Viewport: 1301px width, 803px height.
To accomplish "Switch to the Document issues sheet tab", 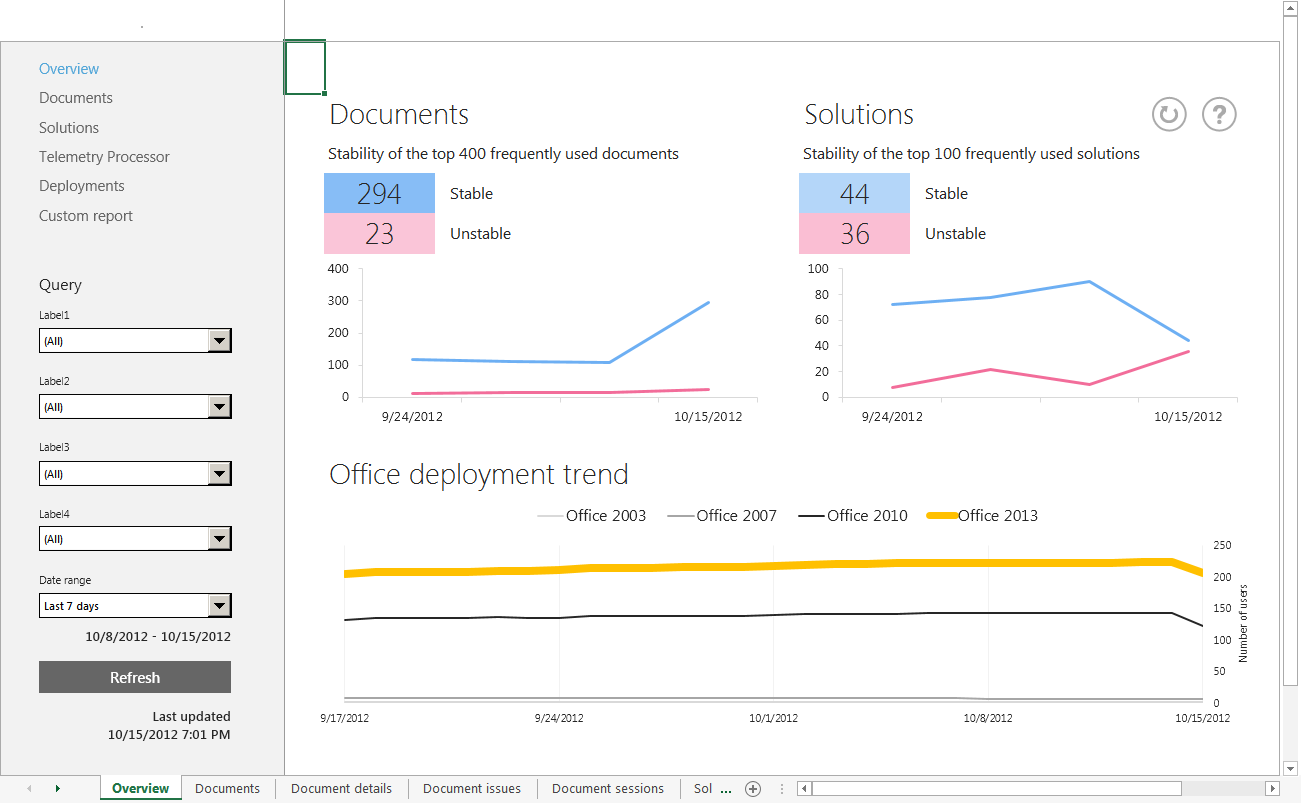I will (x=471, y=789).
